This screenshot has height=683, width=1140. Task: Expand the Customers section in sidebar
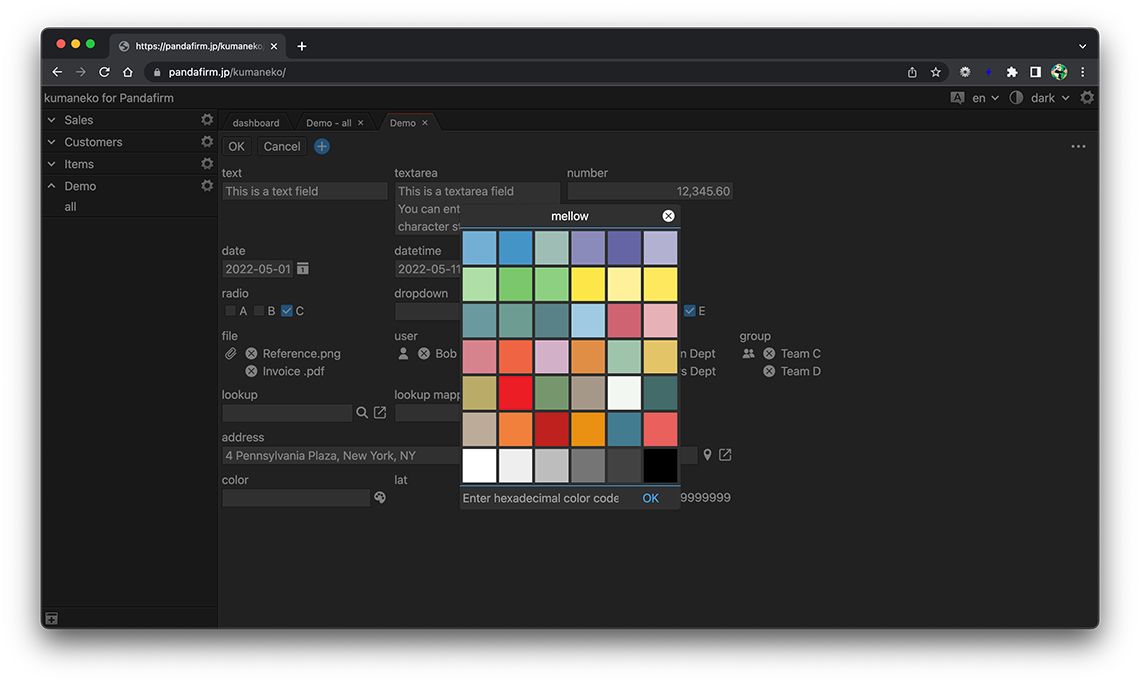(x=52, y=142)
